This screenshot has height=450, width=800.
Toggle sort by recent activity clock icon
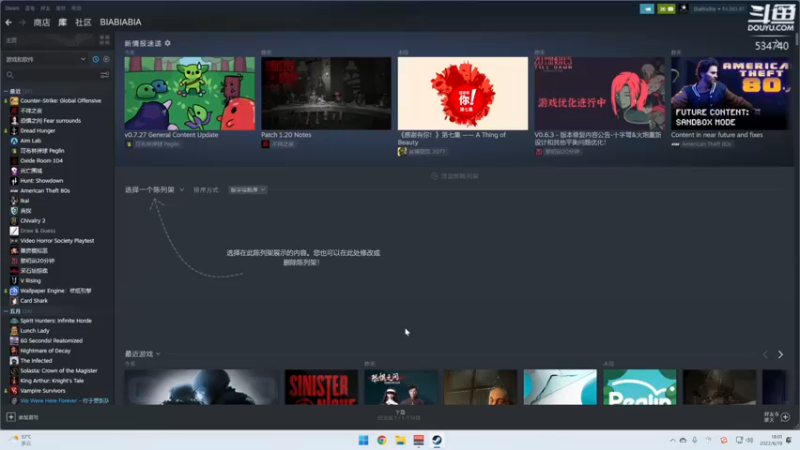pyautogui.click(x=95, y=59)
